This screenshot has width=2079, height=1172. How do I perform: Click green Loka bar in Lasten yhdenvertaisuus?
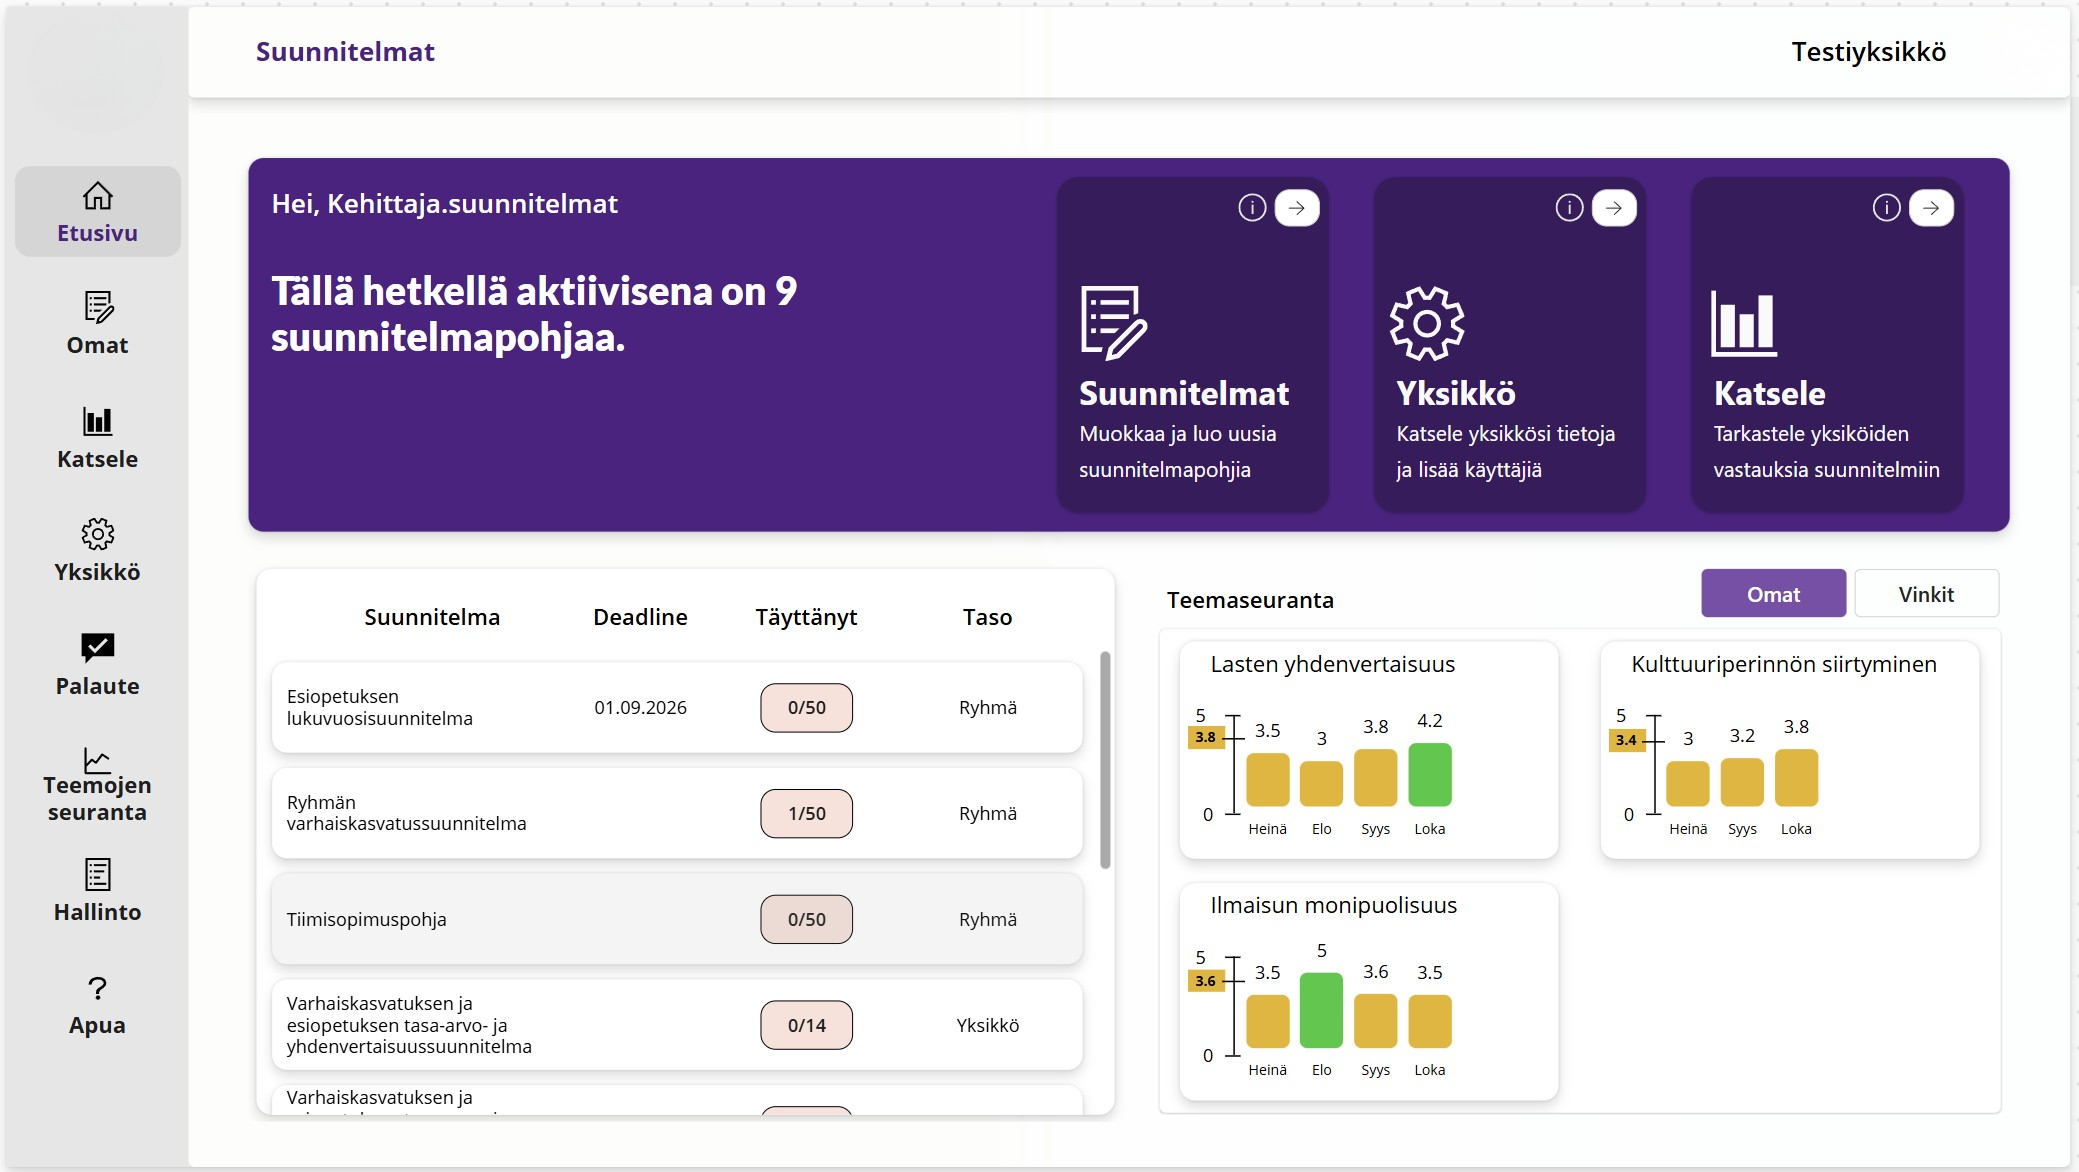(x=1429, y=775)
